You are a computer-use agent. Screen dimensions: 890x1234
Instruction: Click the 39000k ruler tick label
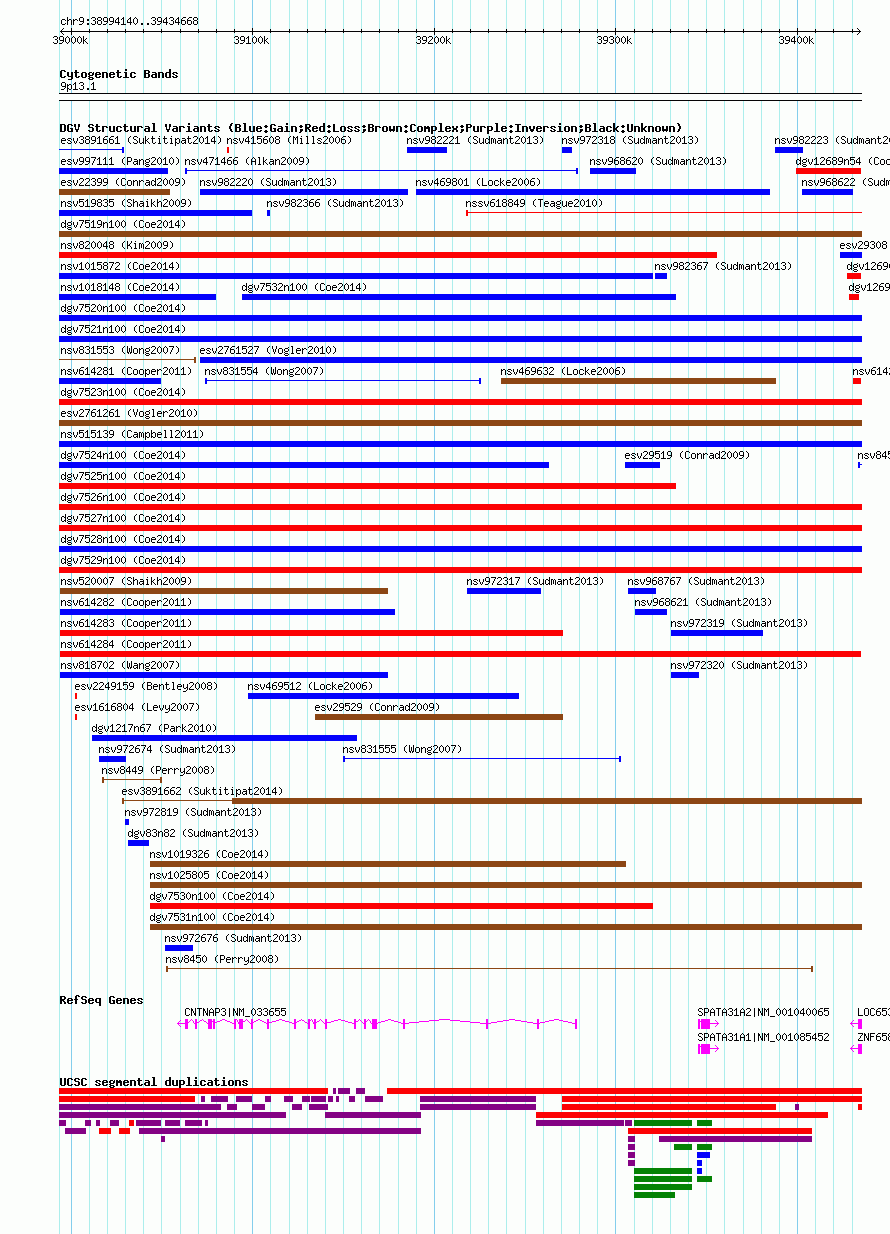tap(70, 40)
